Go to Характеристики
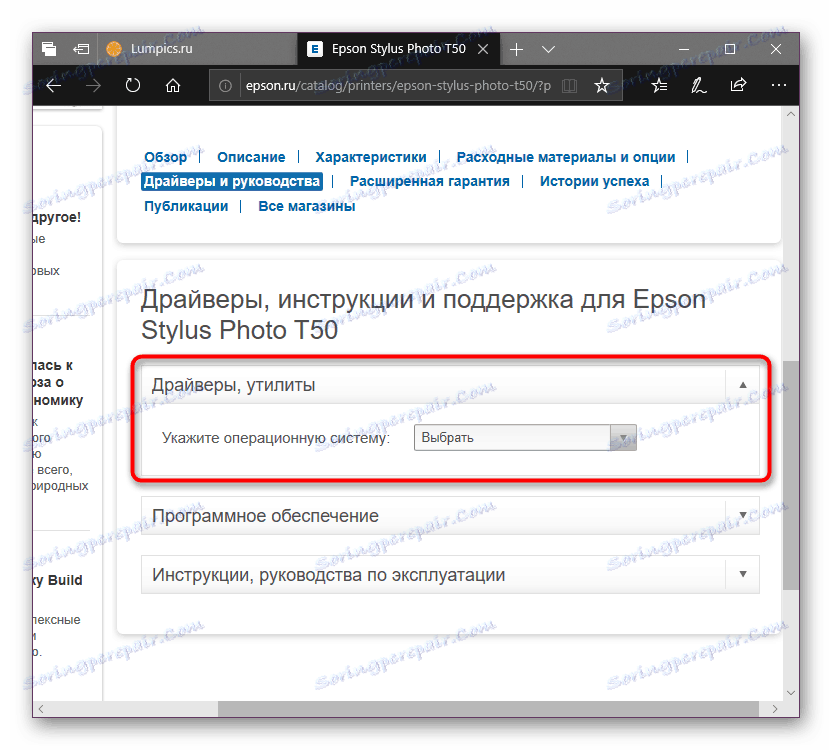Screen dimensions: 832x750 (371, 157)
